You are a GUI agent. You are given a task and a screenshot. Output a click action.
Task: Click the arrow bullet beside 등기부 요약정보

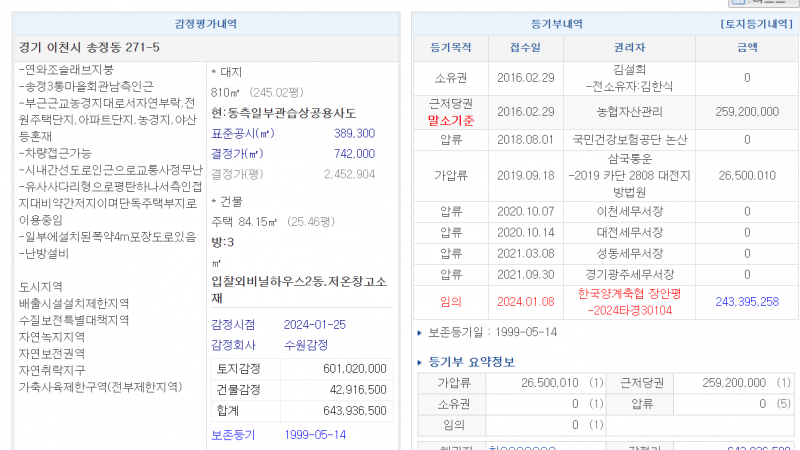[418, 361]
